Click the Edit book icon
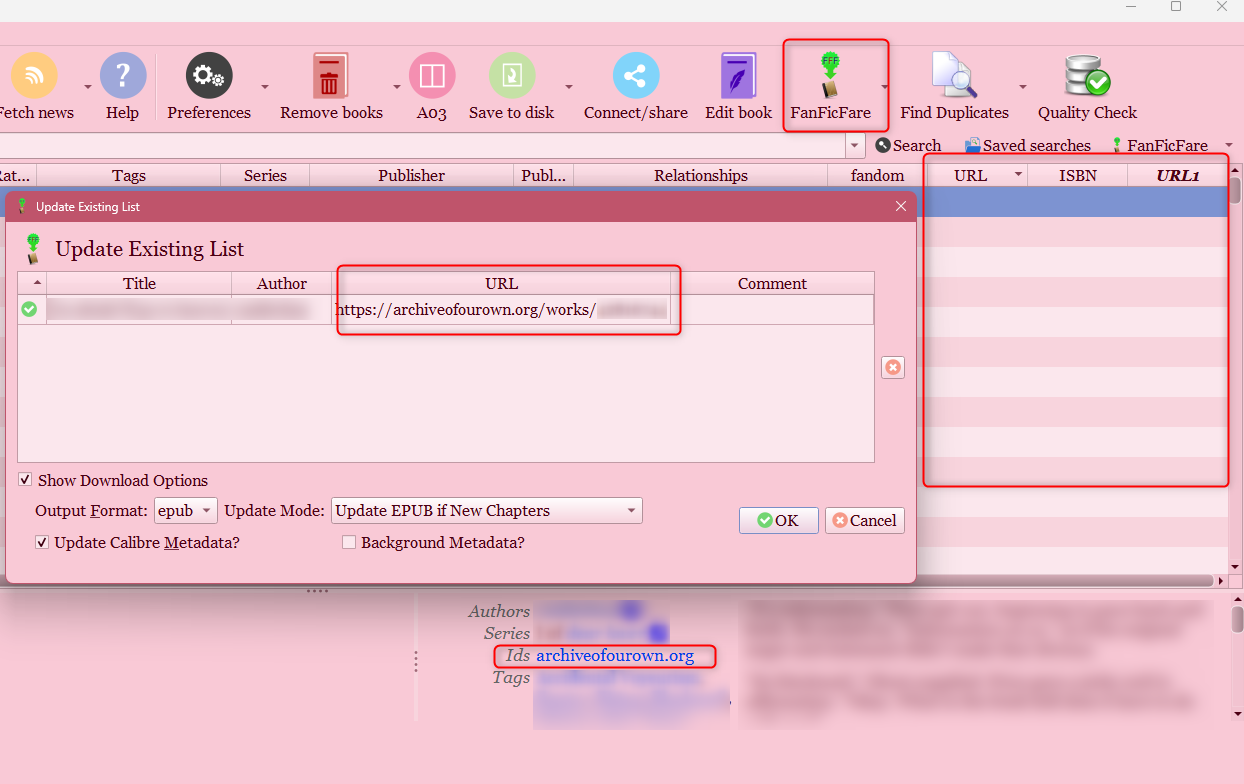1244x784 pixels. point(739,76)
